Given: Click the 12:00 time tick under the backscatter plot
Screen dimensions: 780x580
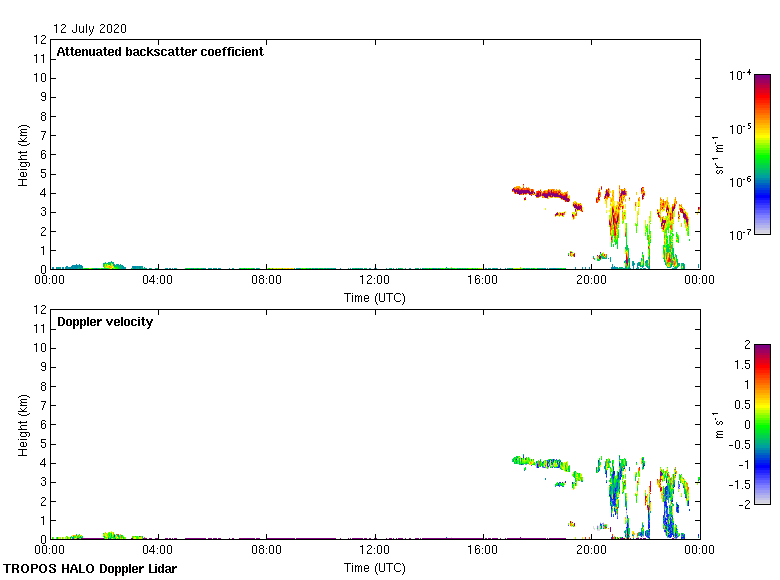Looking at the screenshot, I should coord(375,281).
